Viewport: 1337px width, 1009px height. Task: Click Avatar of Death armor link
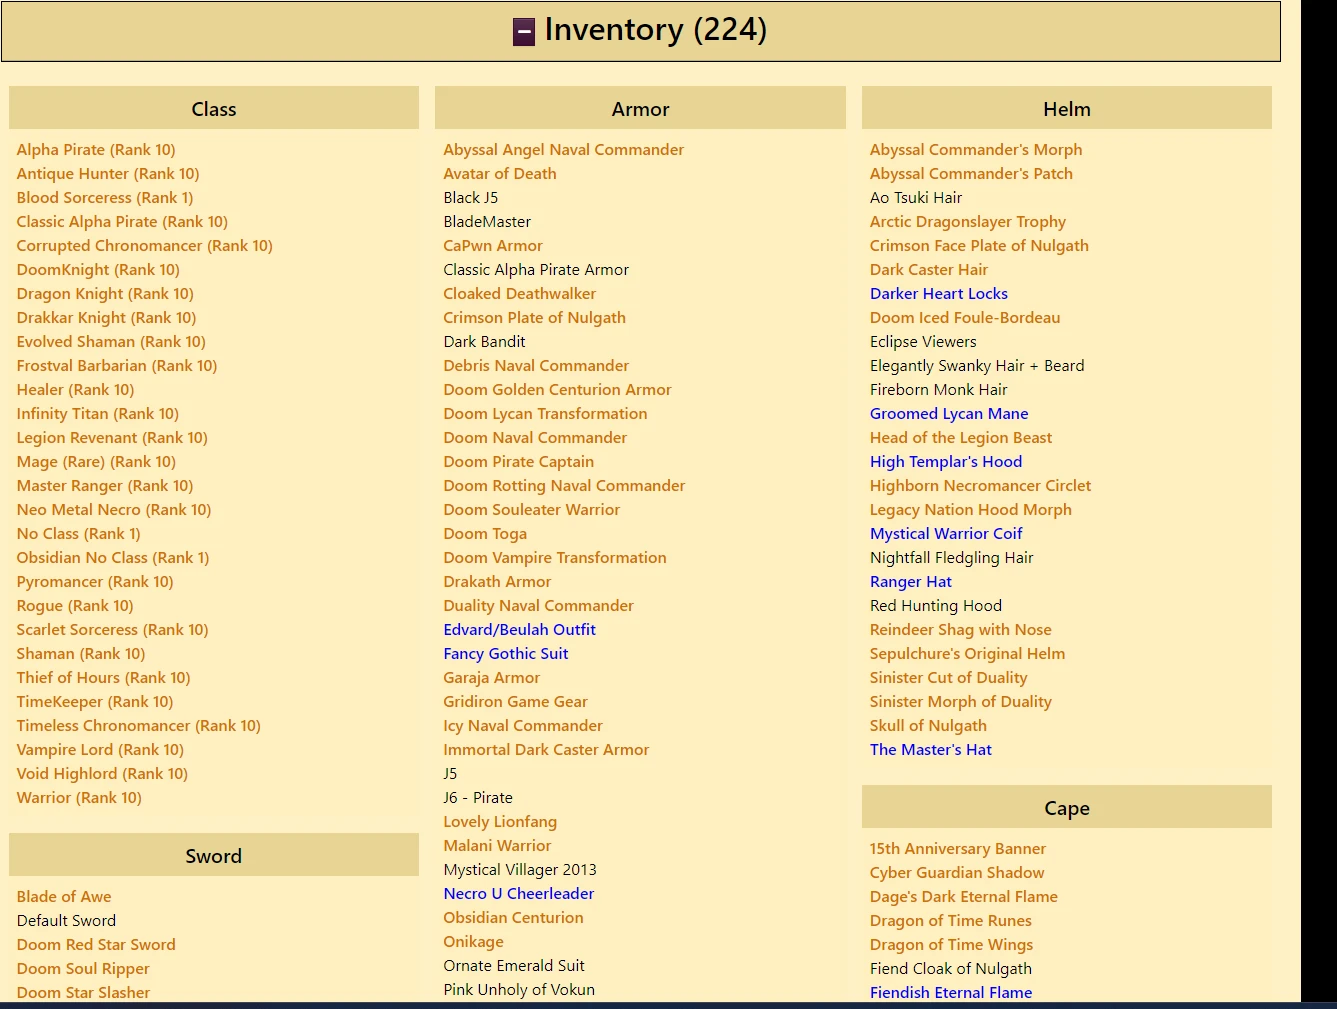pos(500,174)
